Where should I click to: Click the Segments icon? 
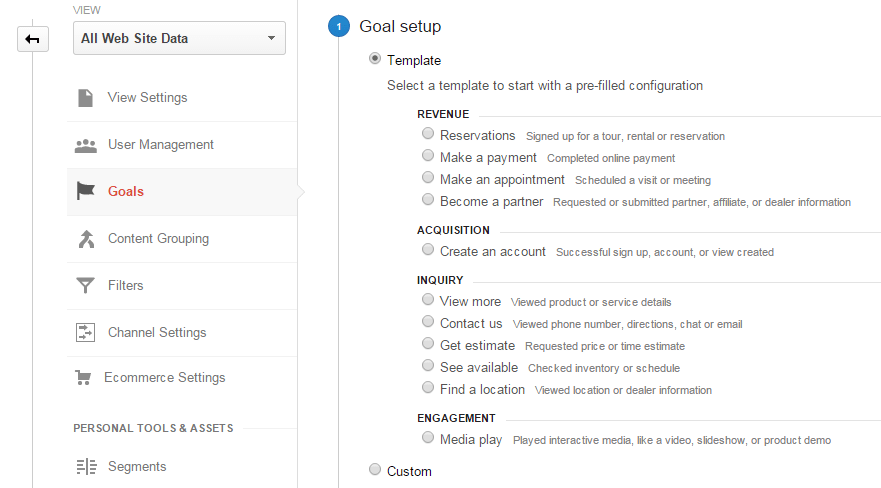point(87,467)
